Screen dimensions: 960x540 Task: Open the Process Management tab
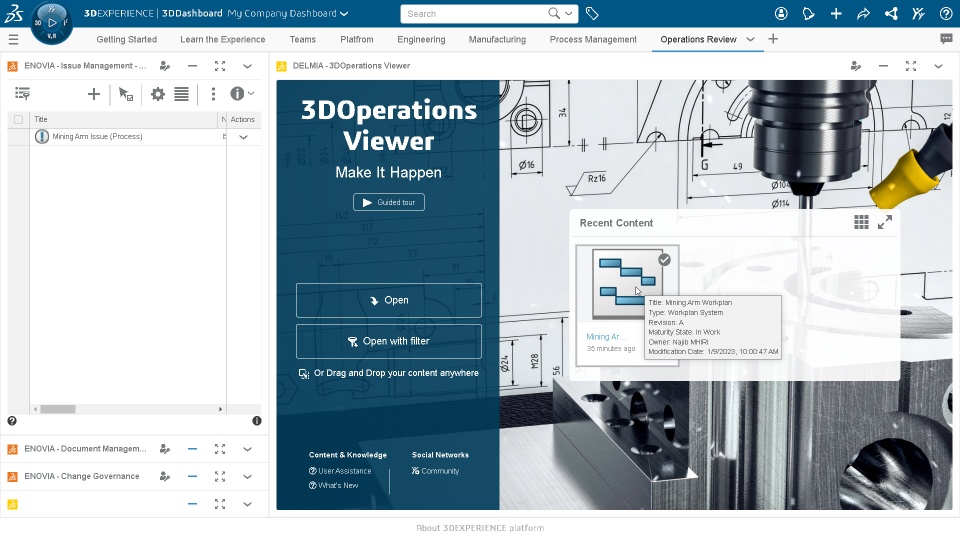tap(593, 39)
